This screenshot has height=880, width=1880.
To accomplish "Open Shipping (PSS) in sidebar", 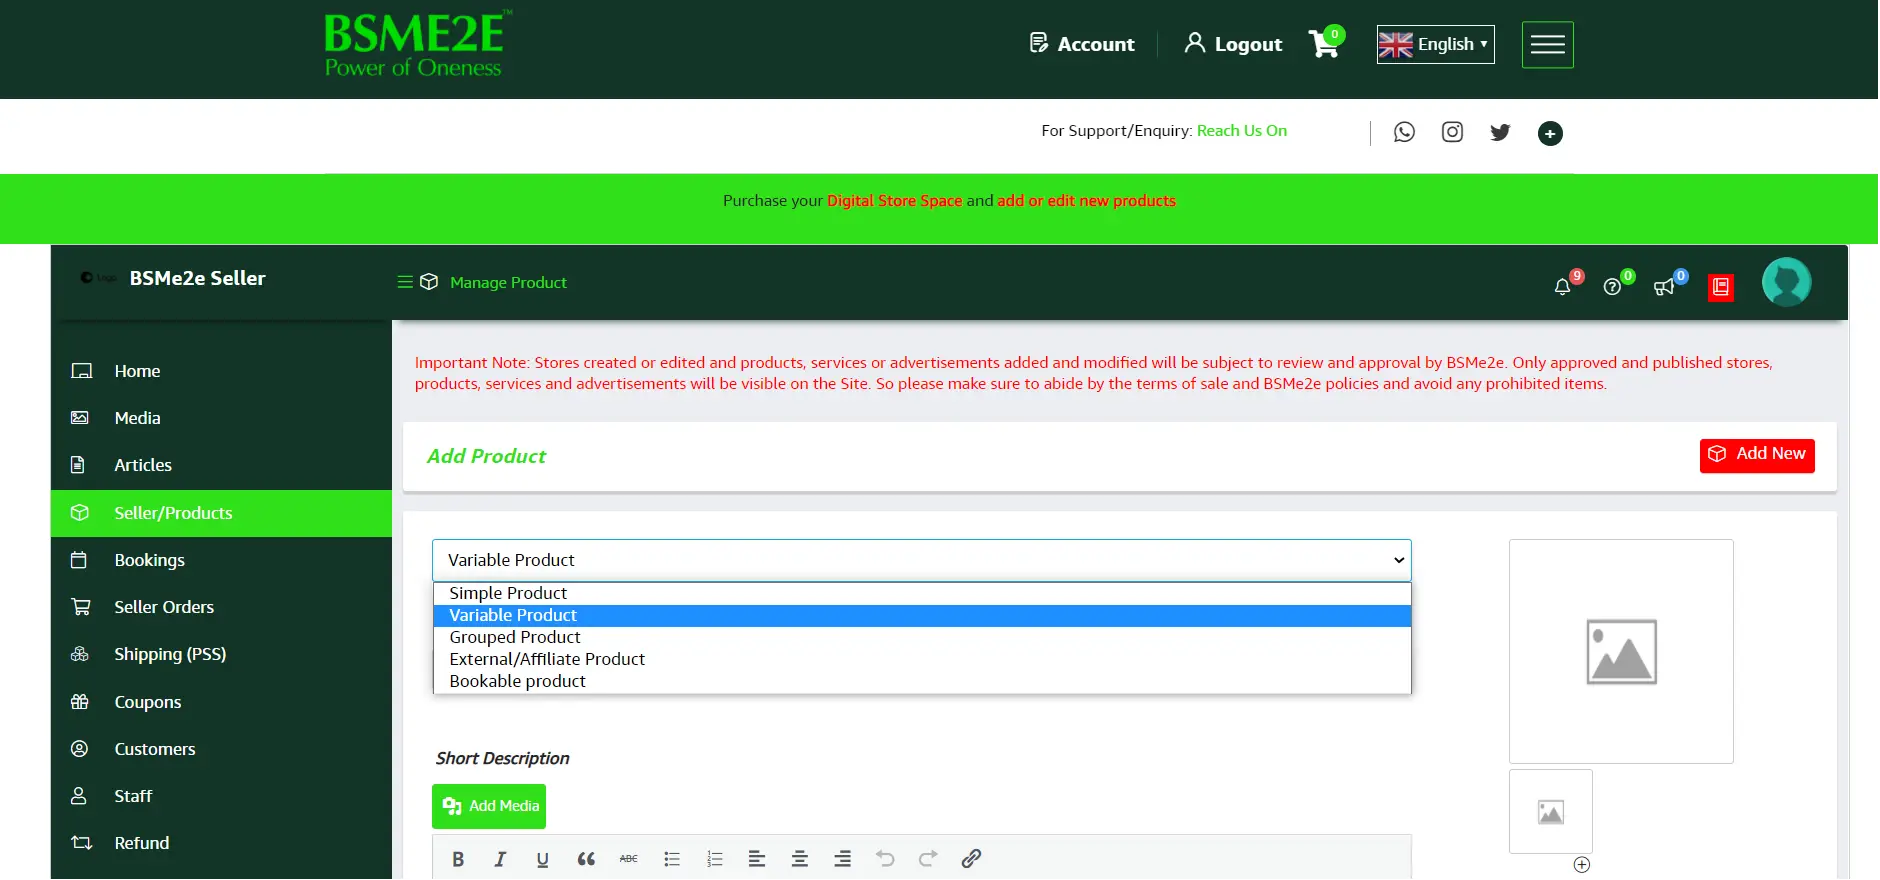I will 221,654.
